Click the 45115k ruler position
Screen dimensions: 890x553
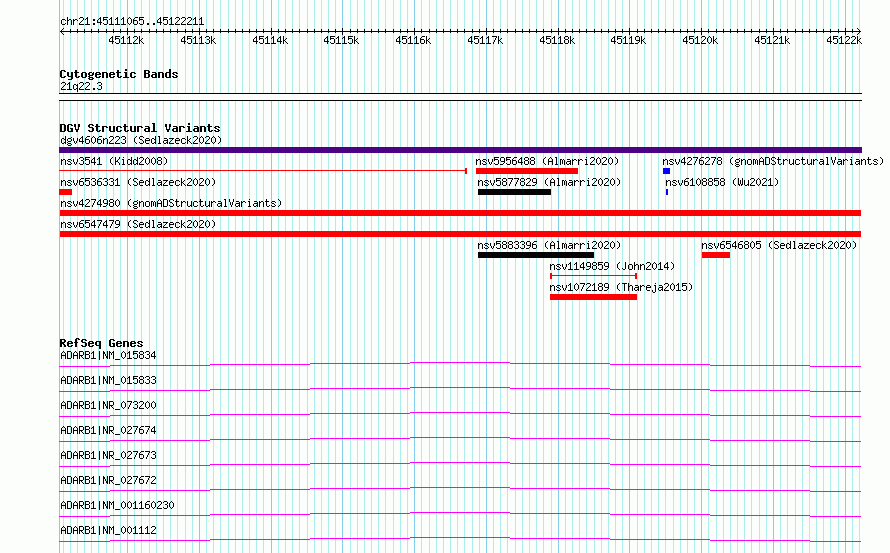pyautogui.click(x=341, y=40)
